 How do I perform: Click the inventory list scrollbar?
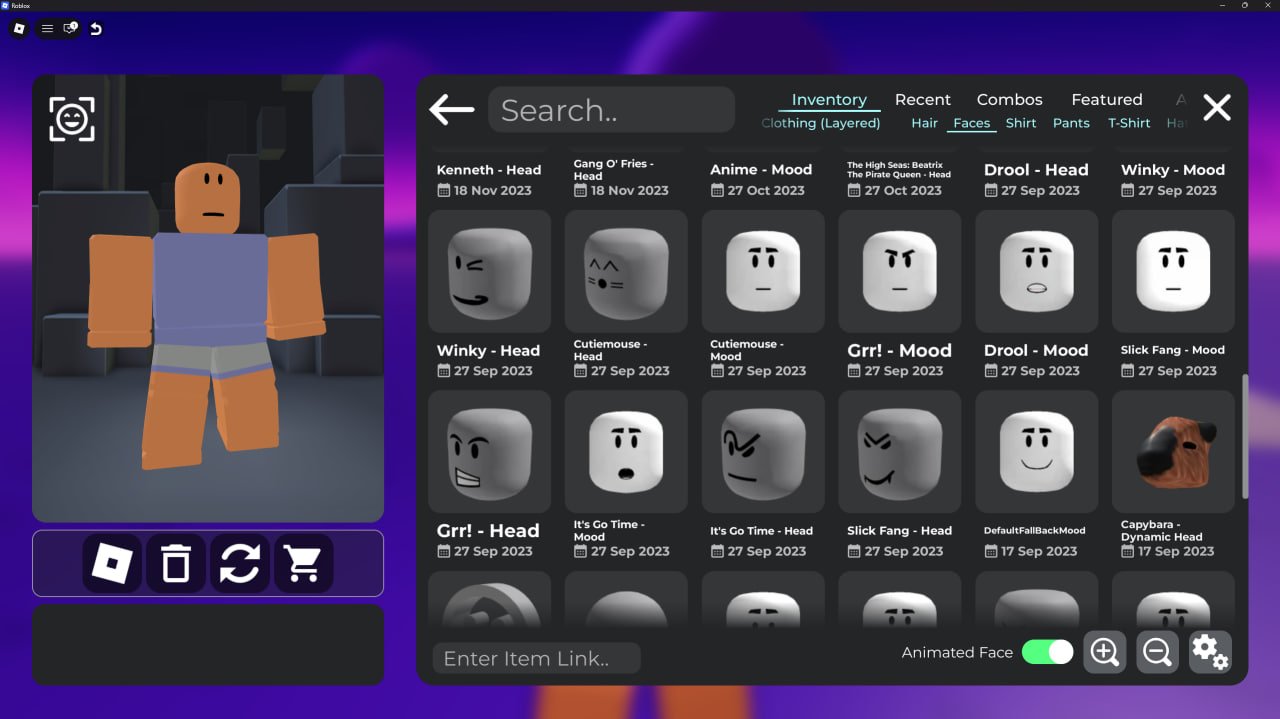[1245, 437]
